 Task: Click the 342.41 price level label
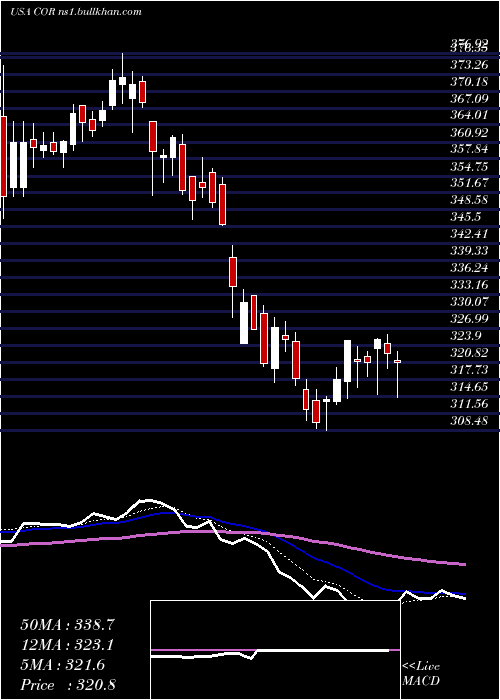pyautogui.click(x=469, y=233)
